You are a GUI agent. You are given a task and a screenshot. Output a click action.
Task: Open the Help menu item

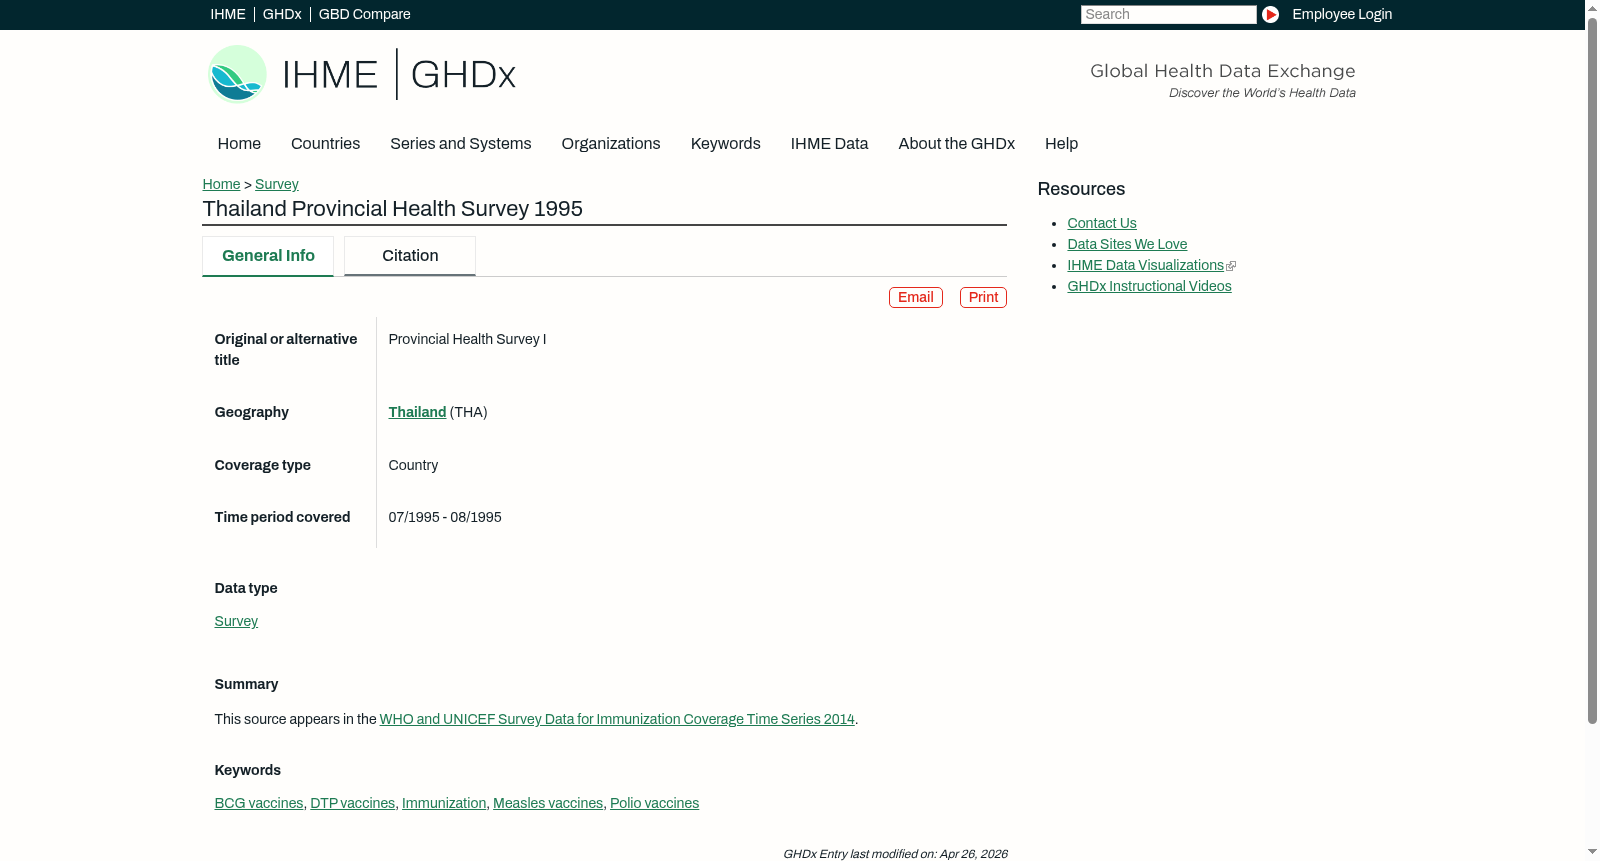(x=1062, y=144)
